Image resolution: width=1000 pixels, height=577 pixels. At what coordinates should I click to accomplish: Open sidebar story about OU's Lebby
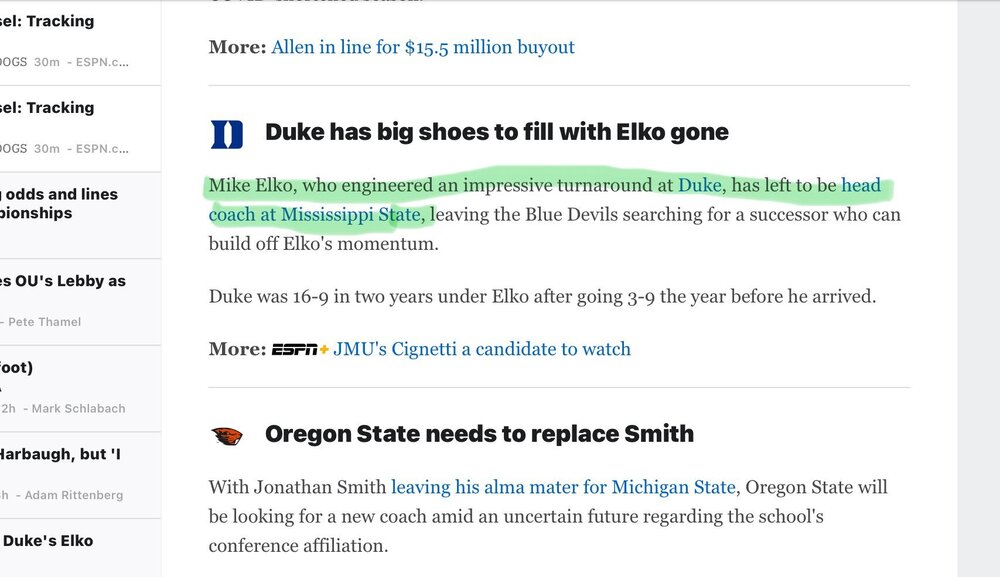click(x=80, y=302)
